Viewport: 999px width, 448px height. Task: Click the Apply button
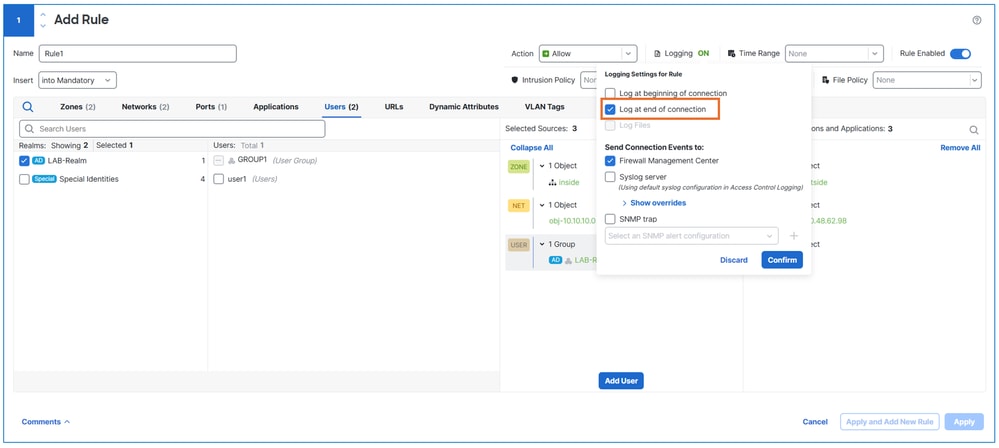point(964,422)
